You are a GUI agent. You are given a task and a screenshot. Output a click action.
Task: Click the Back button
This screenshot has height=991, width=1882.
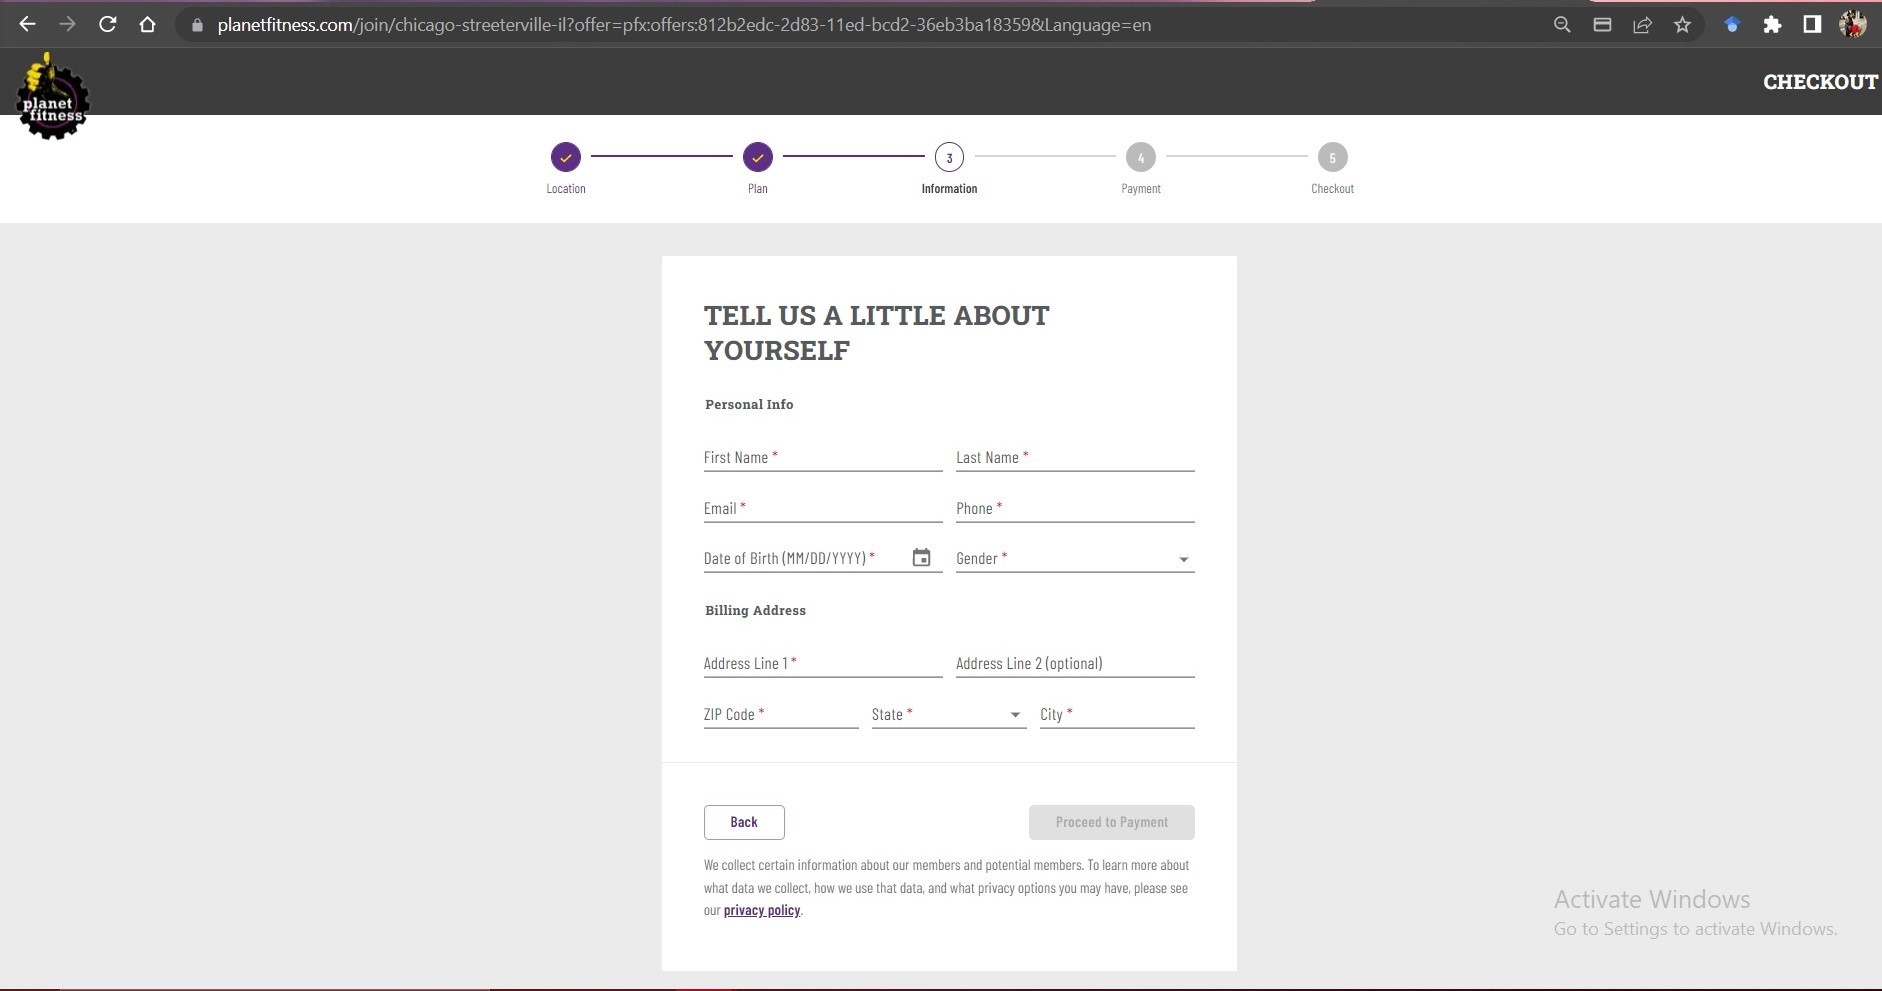pyautogui.click(x=744, y=822)
